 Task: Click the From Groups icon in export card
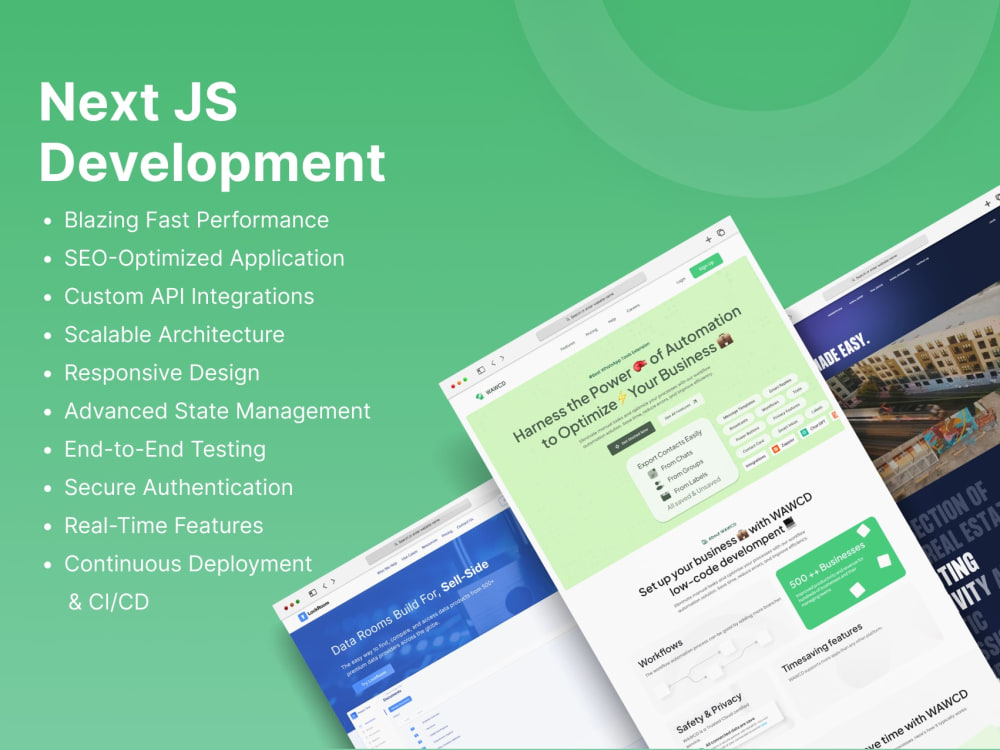[659, 485]
